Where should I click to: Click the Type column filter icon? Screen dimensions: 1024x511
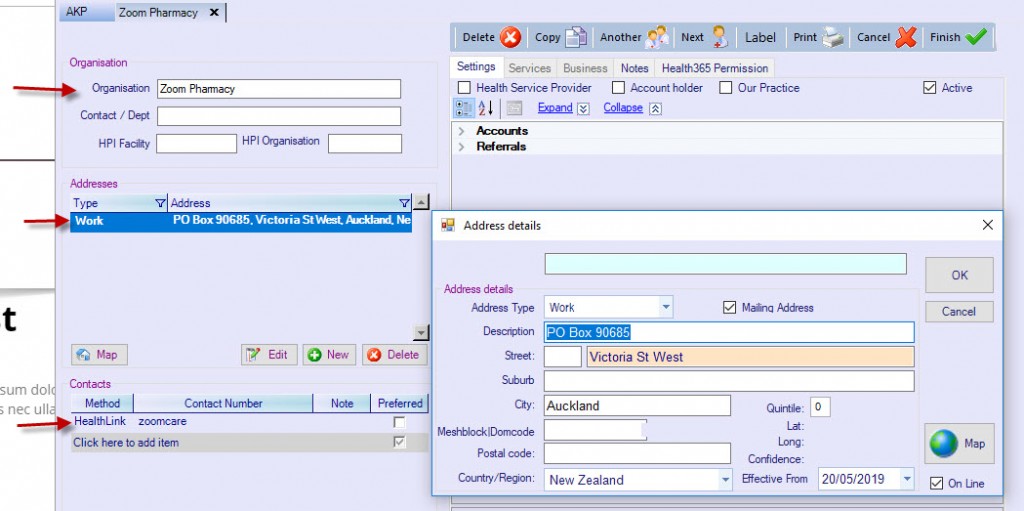tap(160, 203)
